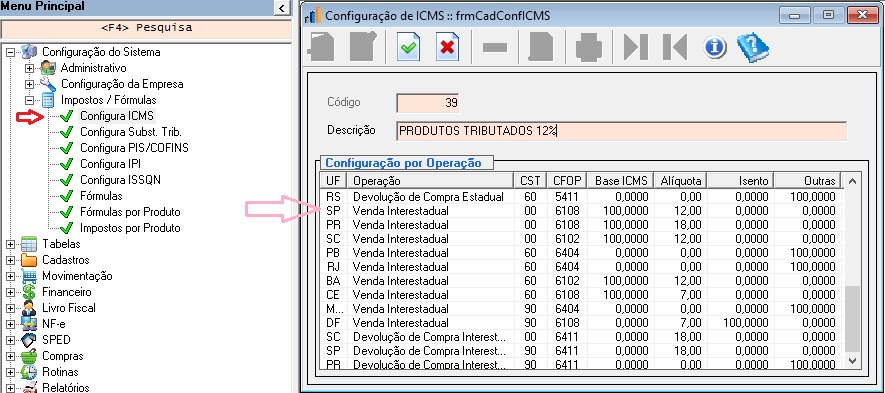Screen dimensions: 885x393
Task: Click the Descrição text field
Action: [621, 130]
